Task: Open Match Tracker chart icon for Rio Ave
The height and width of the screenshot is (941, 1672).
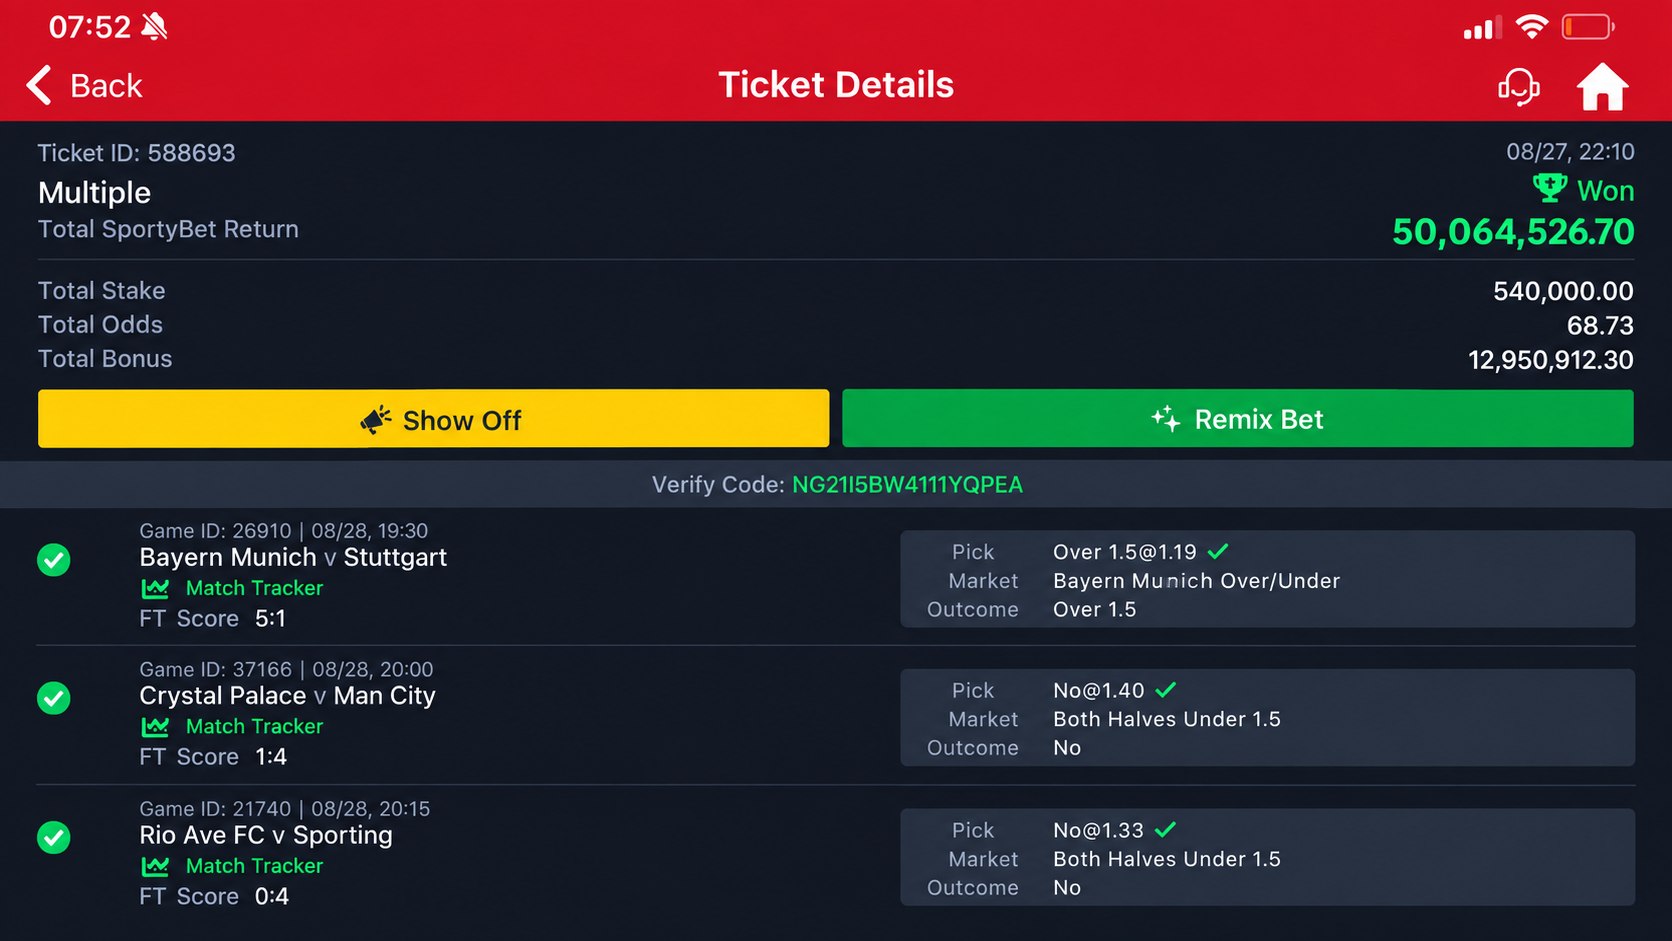Action: click(x=155, y=866)
